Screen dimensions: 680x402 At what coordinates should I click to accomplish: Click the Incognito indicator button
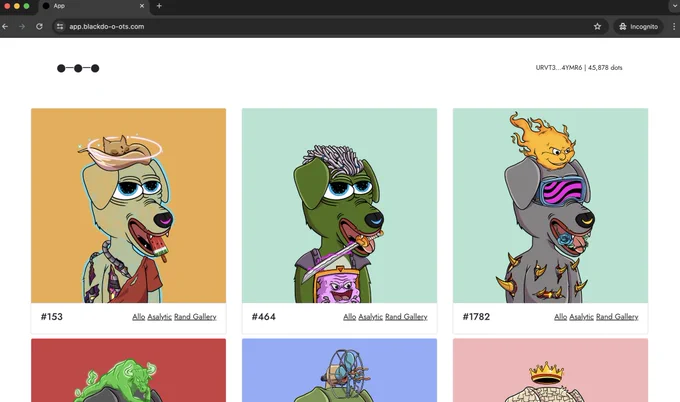coord(638,26)
